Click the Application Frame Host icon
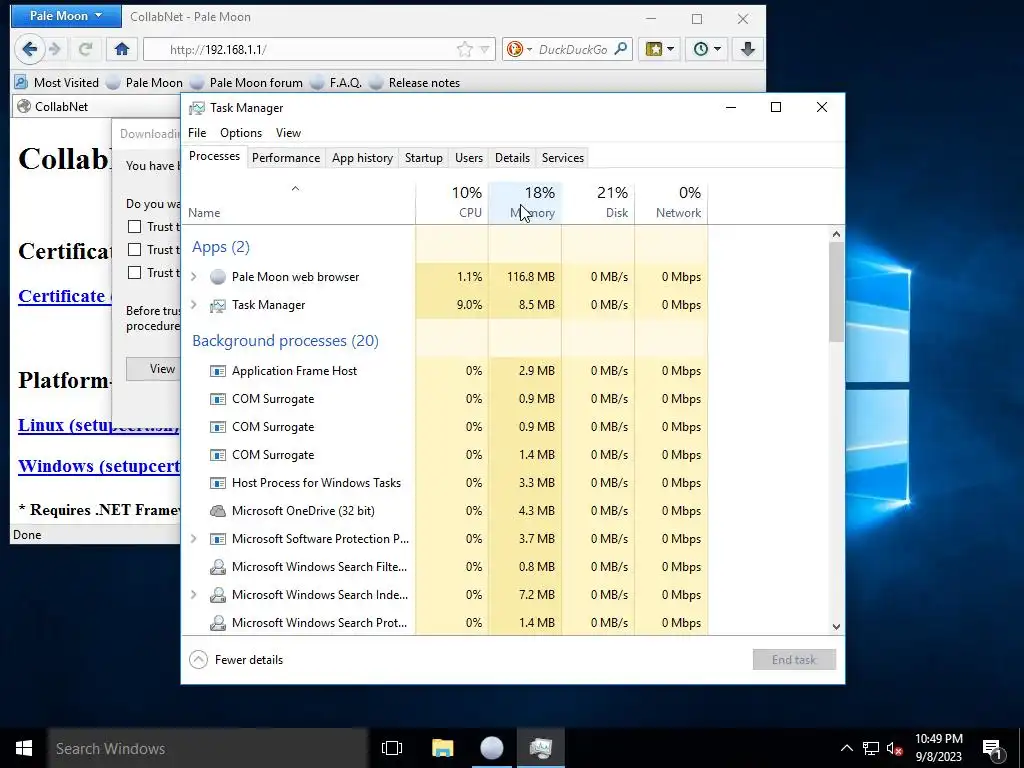 pyautogui.click(x=217, y=371)
